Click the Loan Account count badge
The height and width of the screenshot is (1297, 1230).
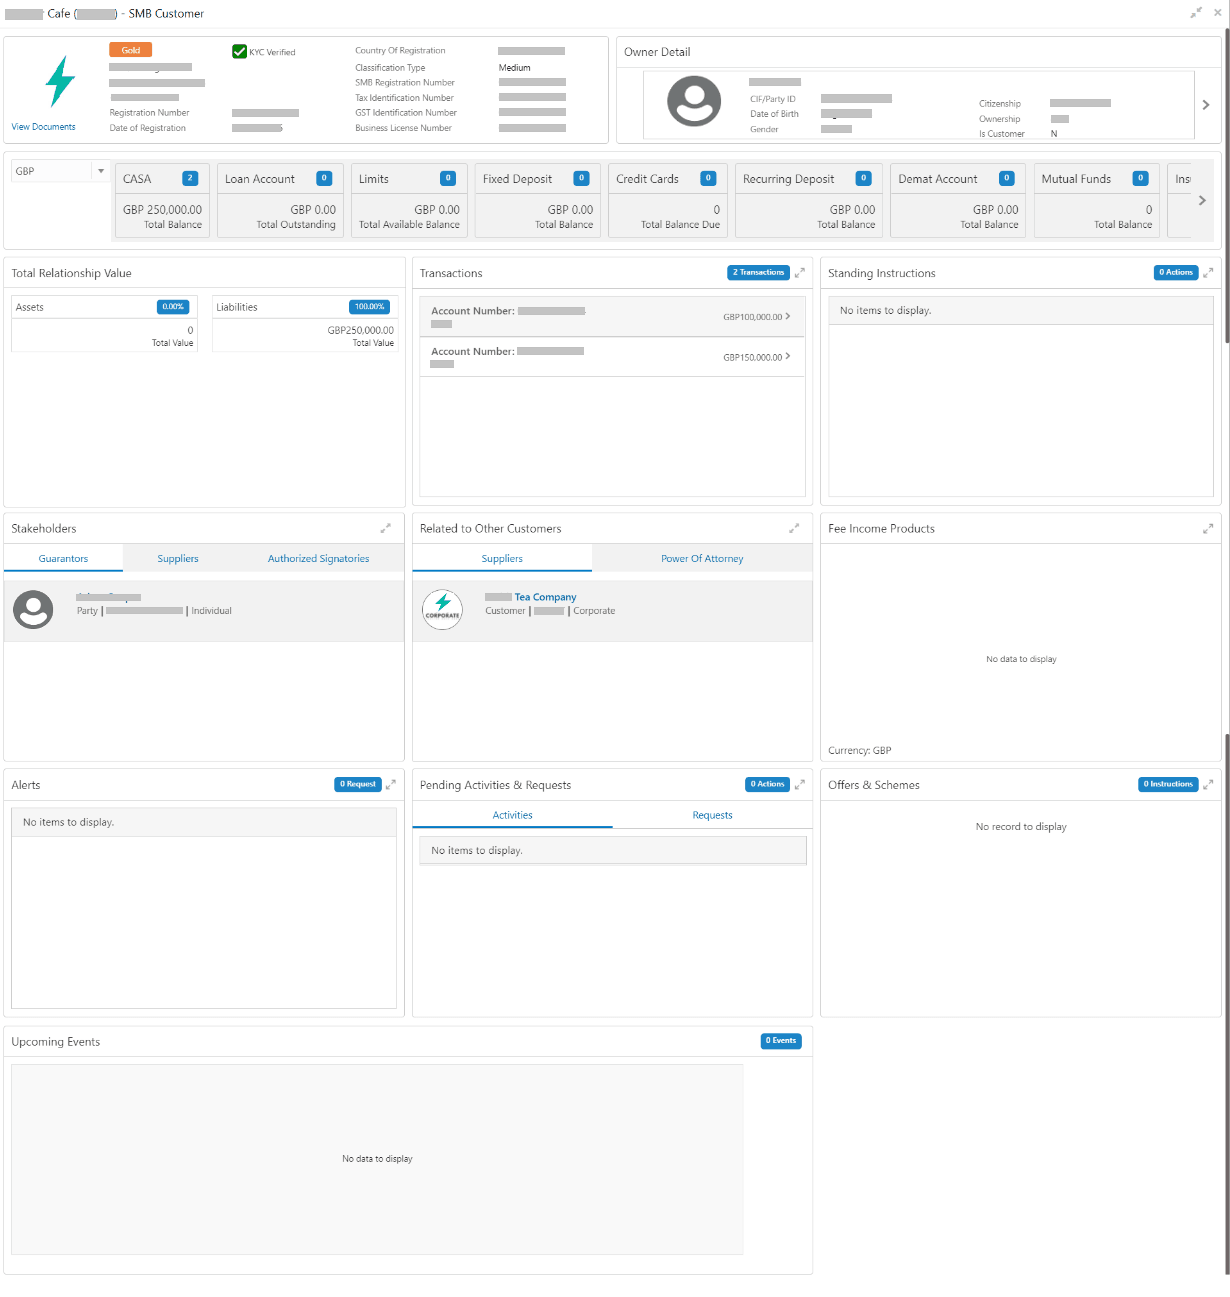point(324,178)
